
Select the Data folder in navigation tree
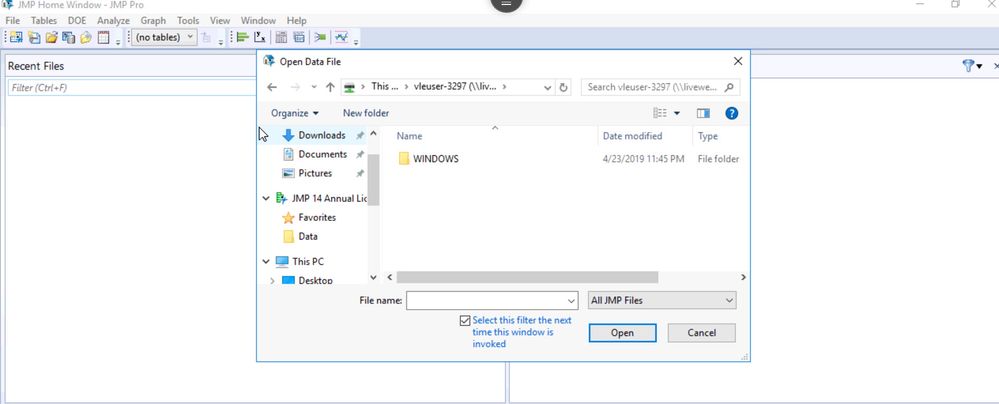click(308, 236)
